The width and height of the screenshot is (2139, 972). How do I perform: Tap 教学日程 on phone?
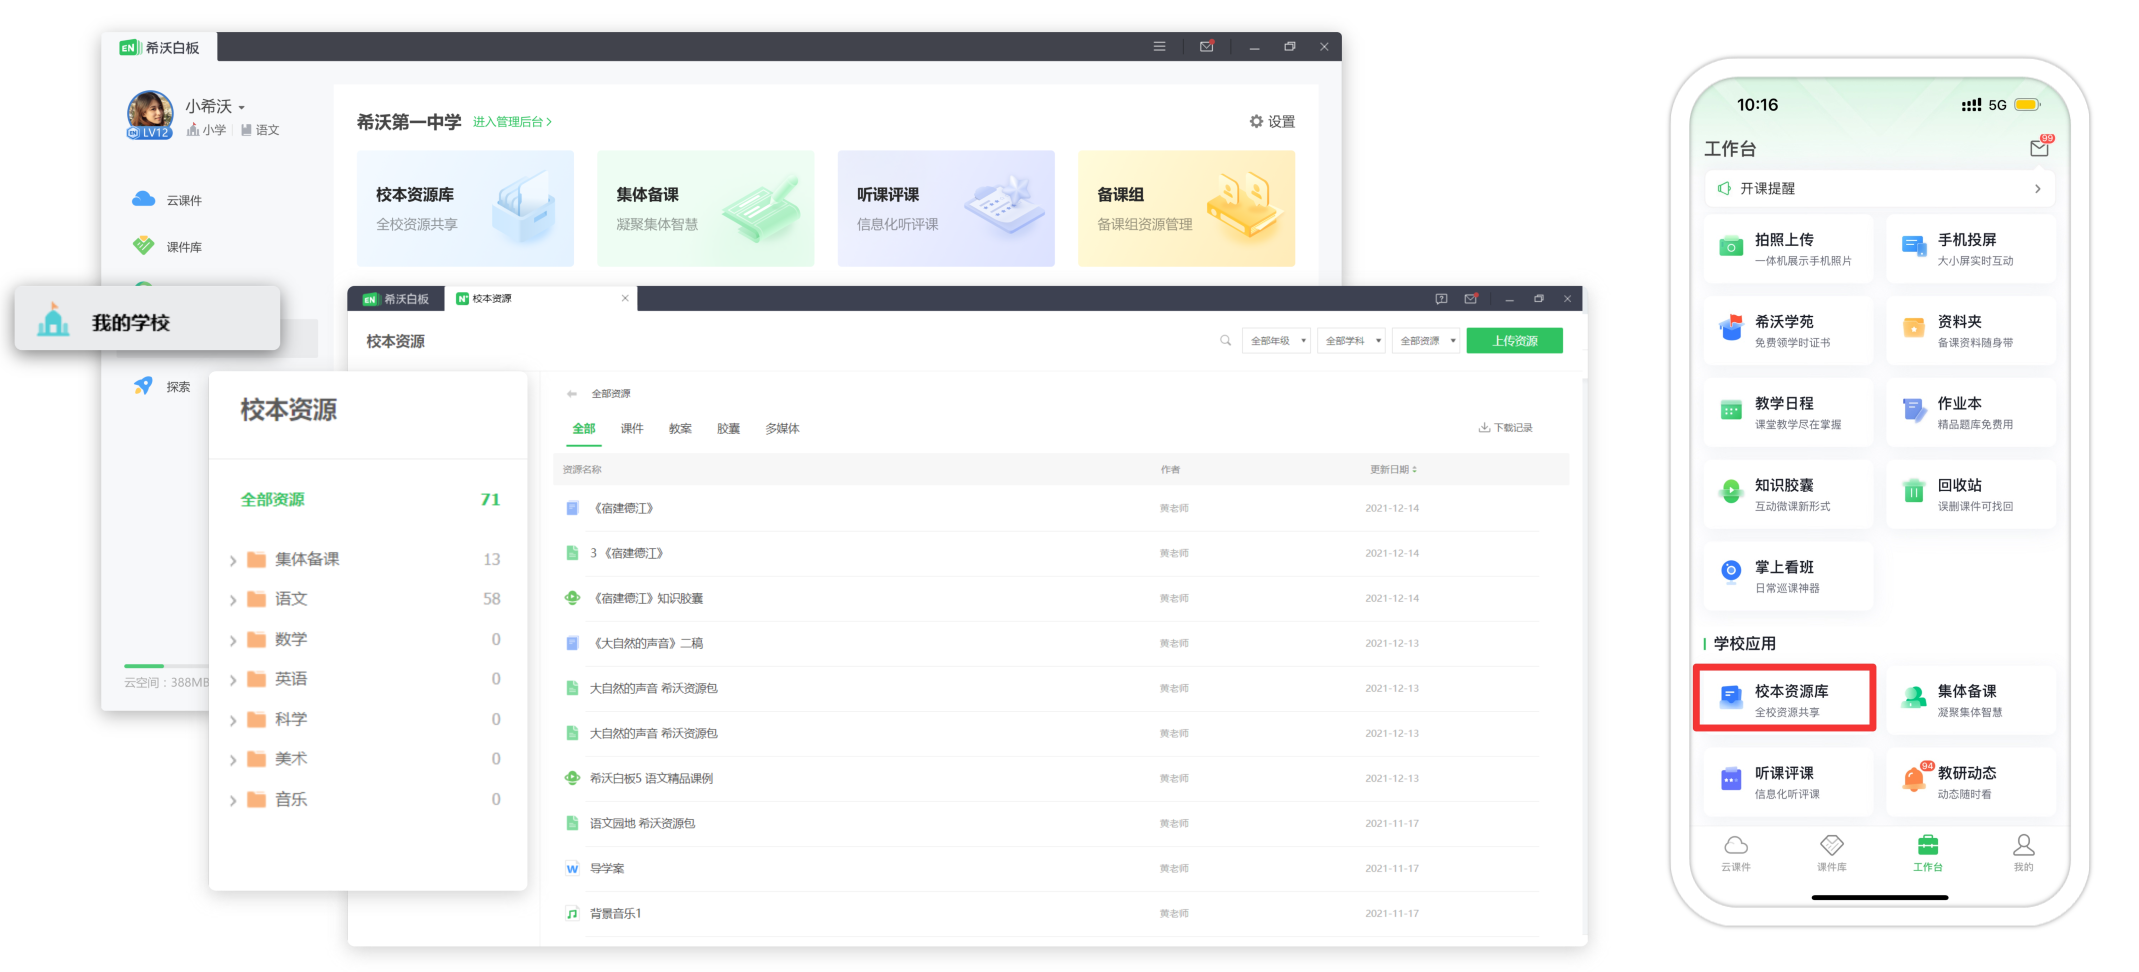(x=1789, y=412)
